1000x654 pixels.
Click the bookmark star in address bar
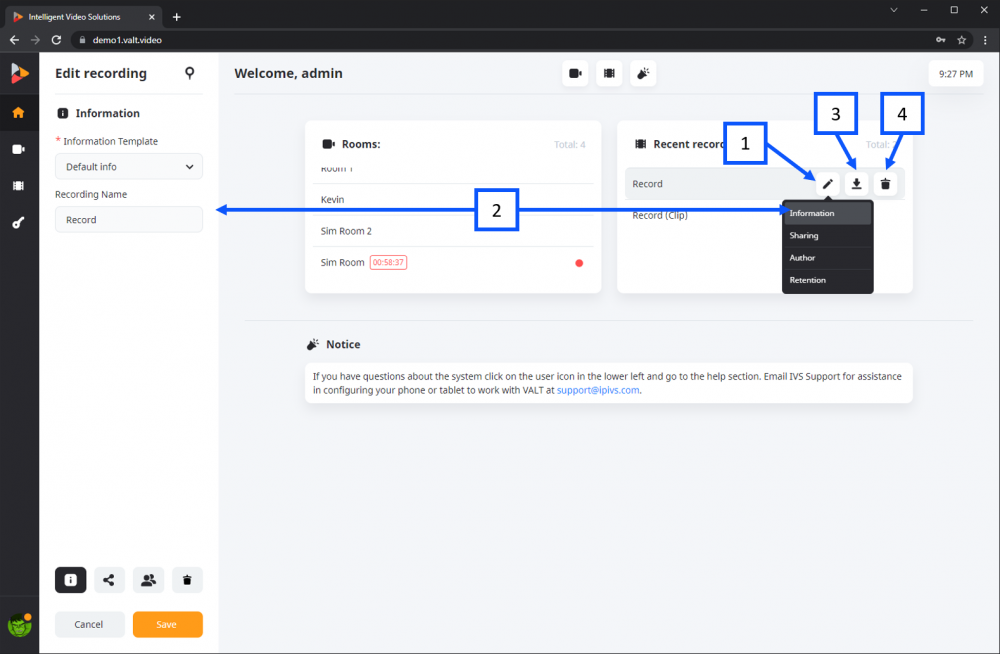962,40
